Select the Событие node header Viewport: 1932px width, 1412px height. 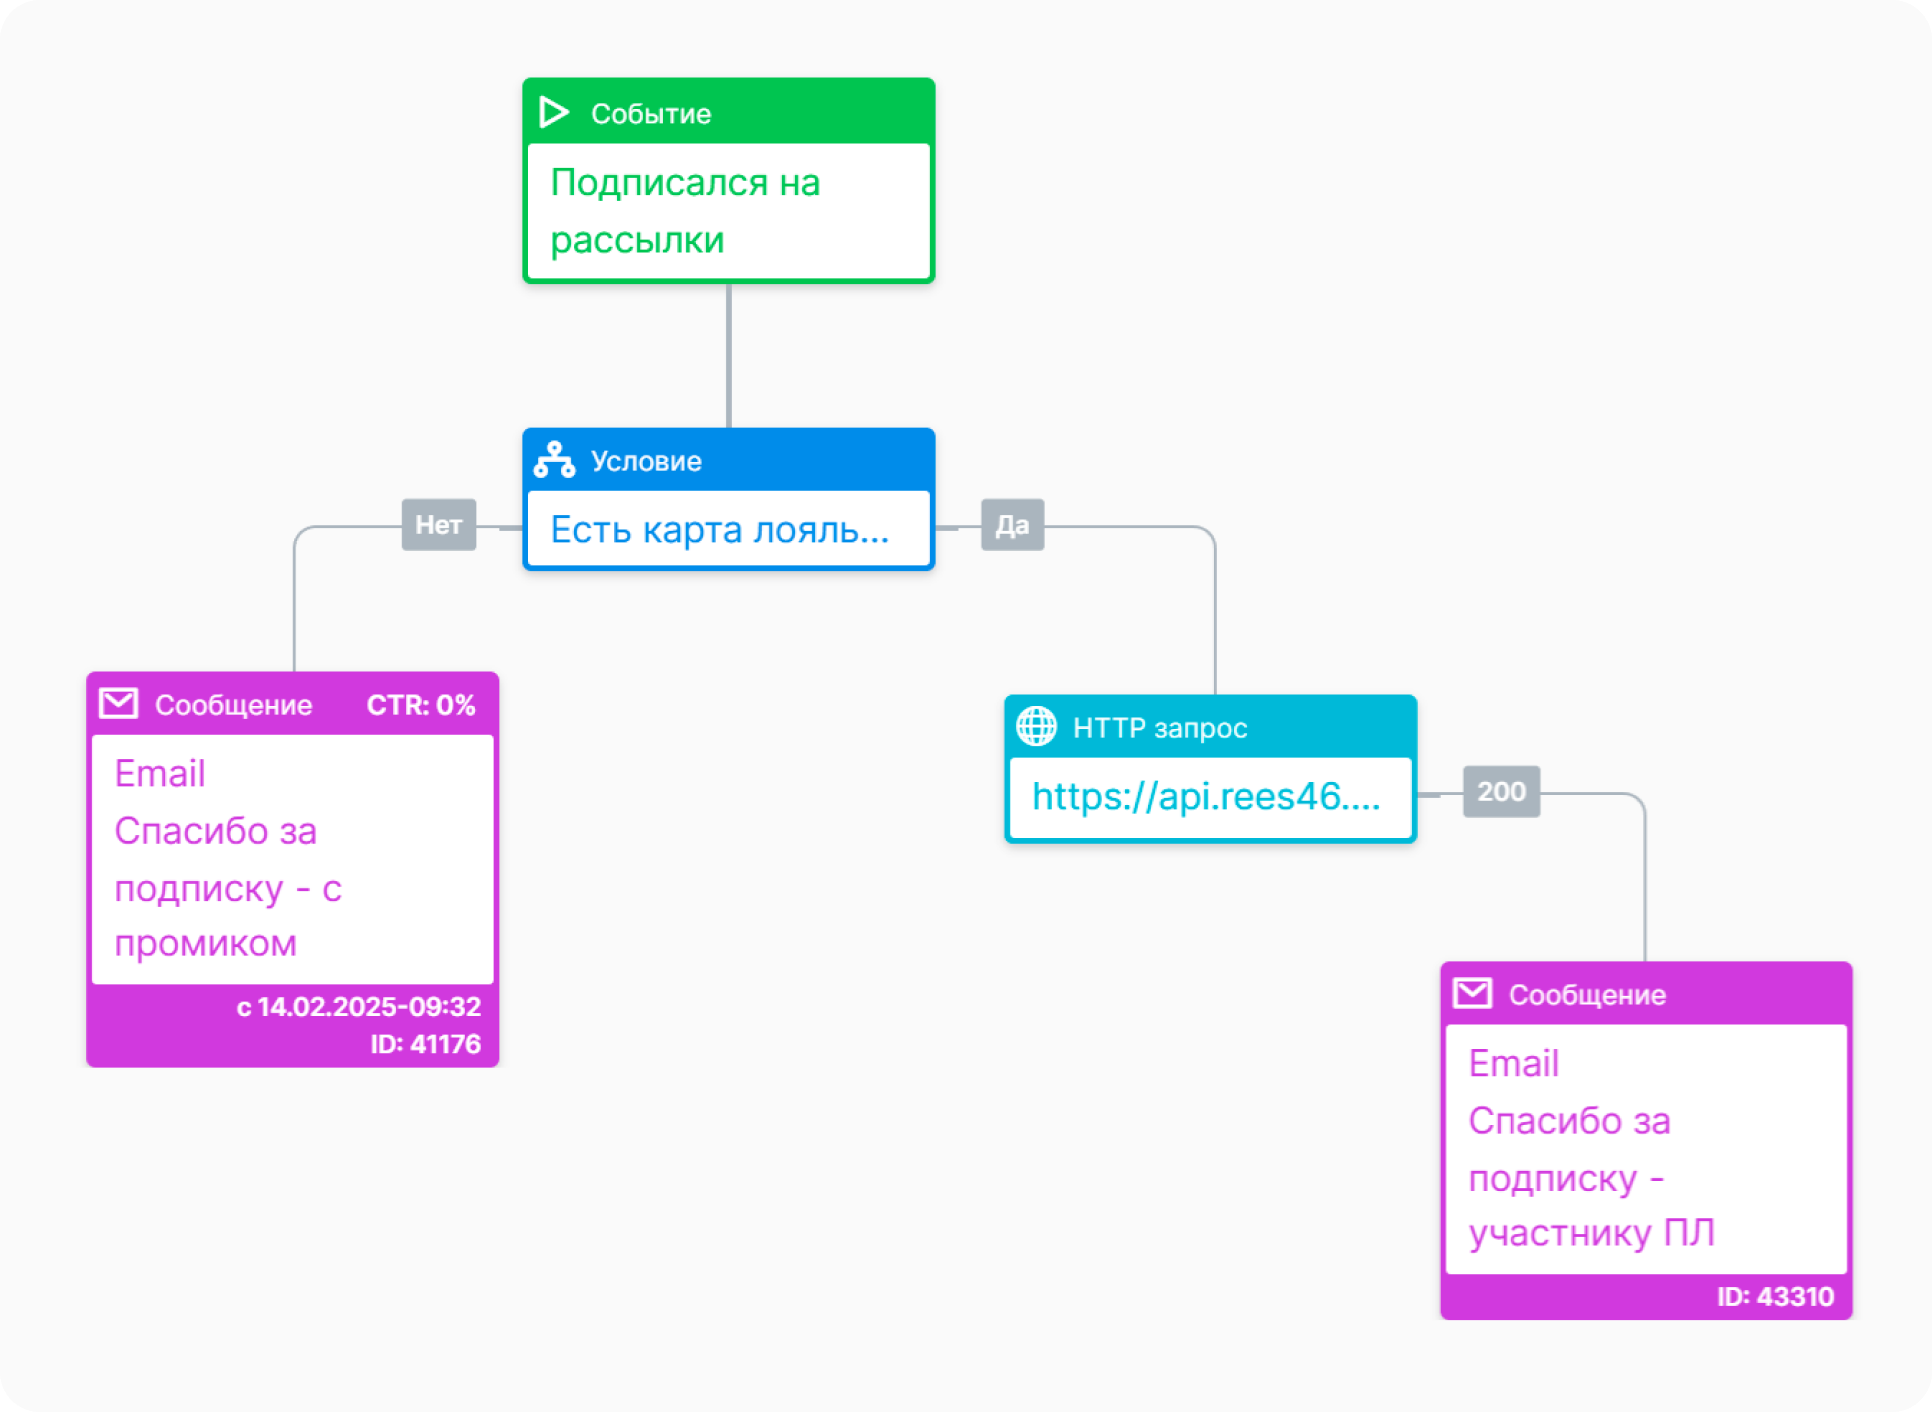pos(729,112)
